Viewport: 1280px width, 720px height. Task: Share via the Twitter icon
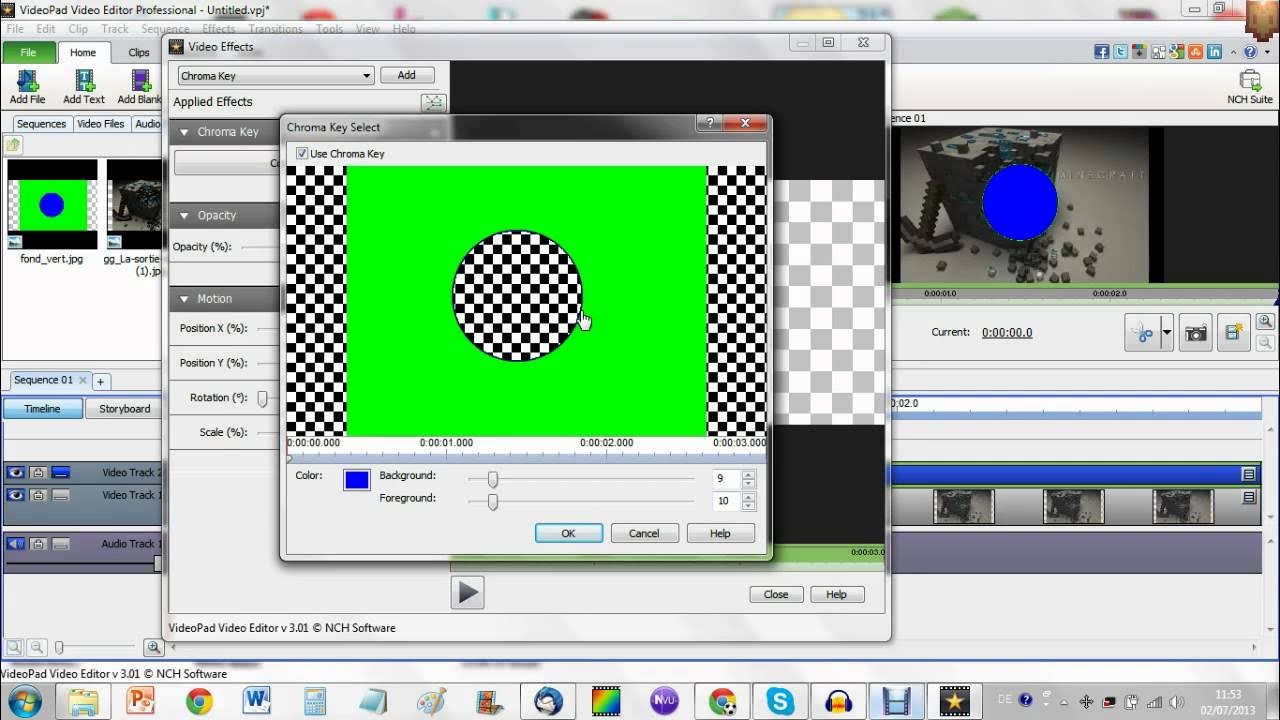(1121, 52)
